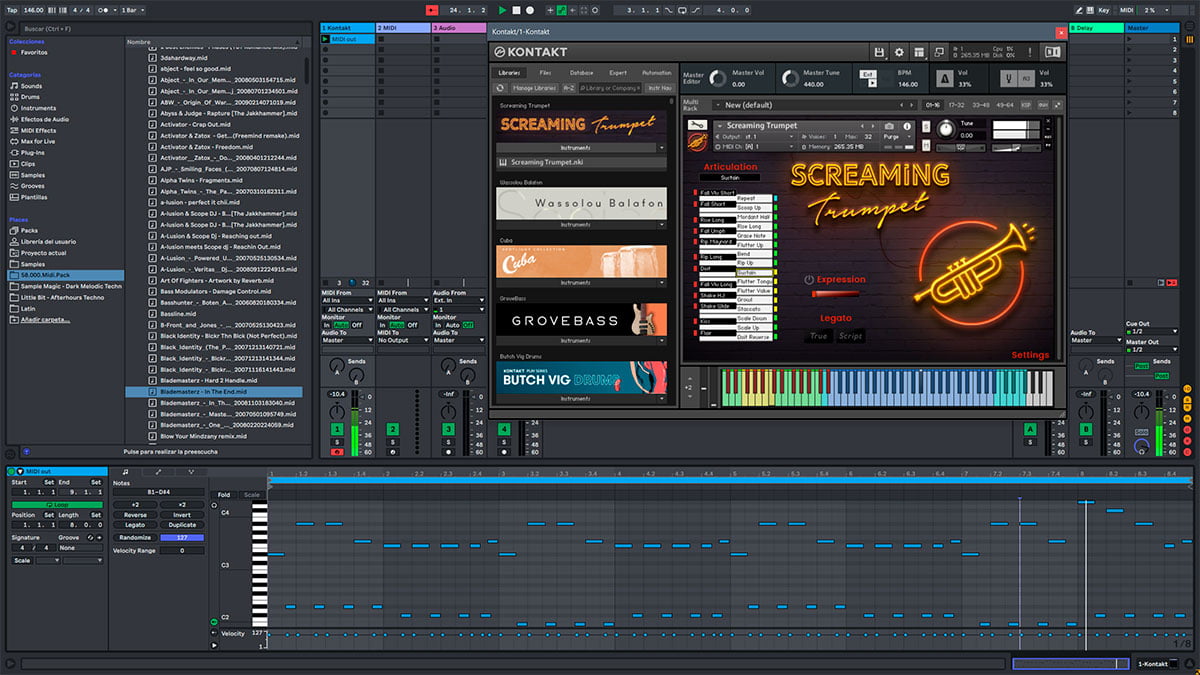Viewport: 1200px width, 675px height.
Task: Toggle the True legato switch
Action: coord(819,336)
